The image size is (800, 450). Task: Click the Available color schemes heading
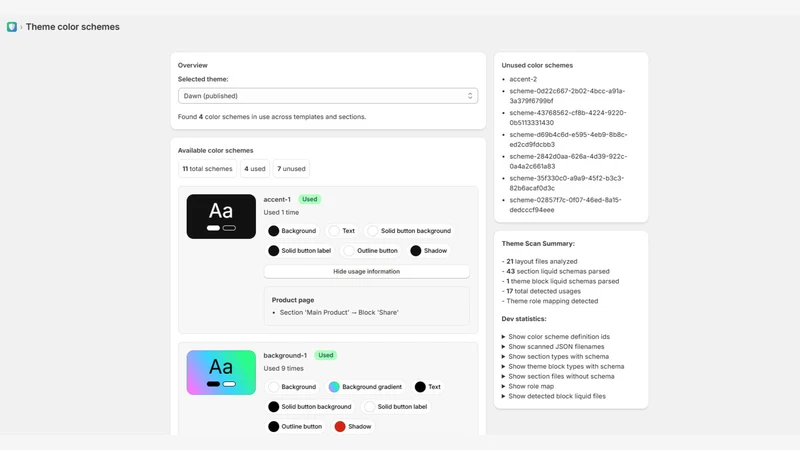tap(216, 151)
